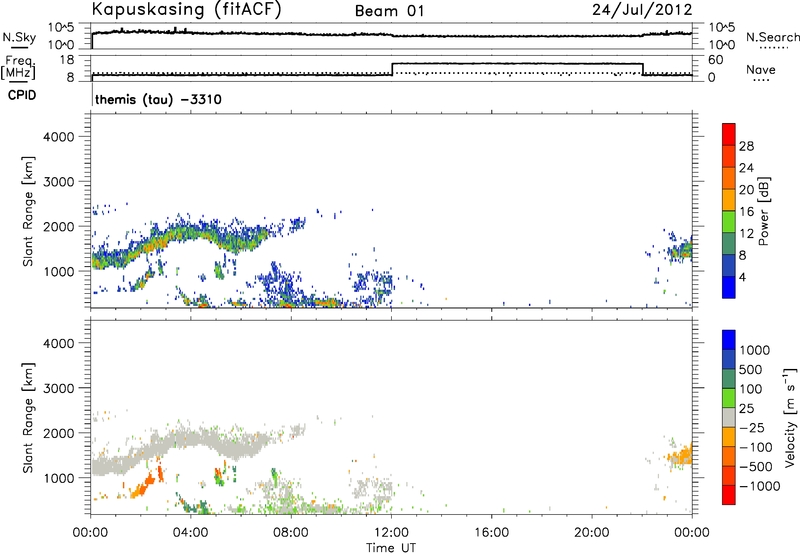Screen dimensions: 800x554
Task: Select the -25 label on velocity colorbar
Action: coord(752,427)
